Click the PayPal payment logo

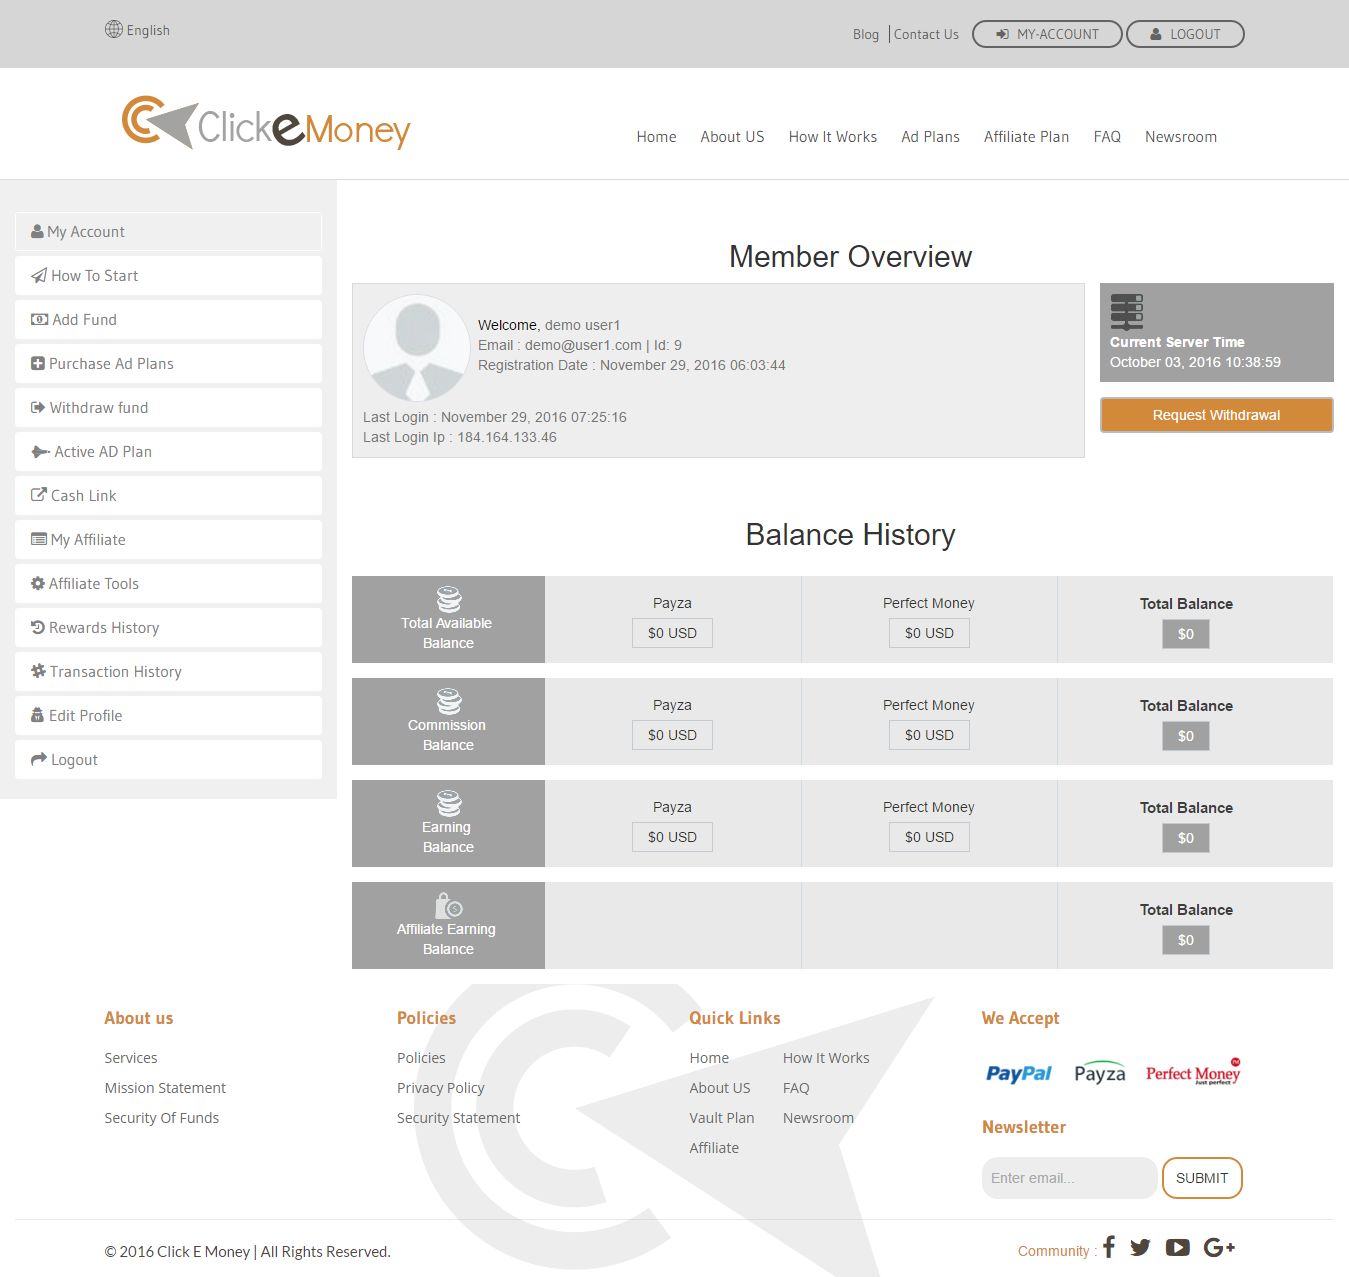(1019, 1073)
